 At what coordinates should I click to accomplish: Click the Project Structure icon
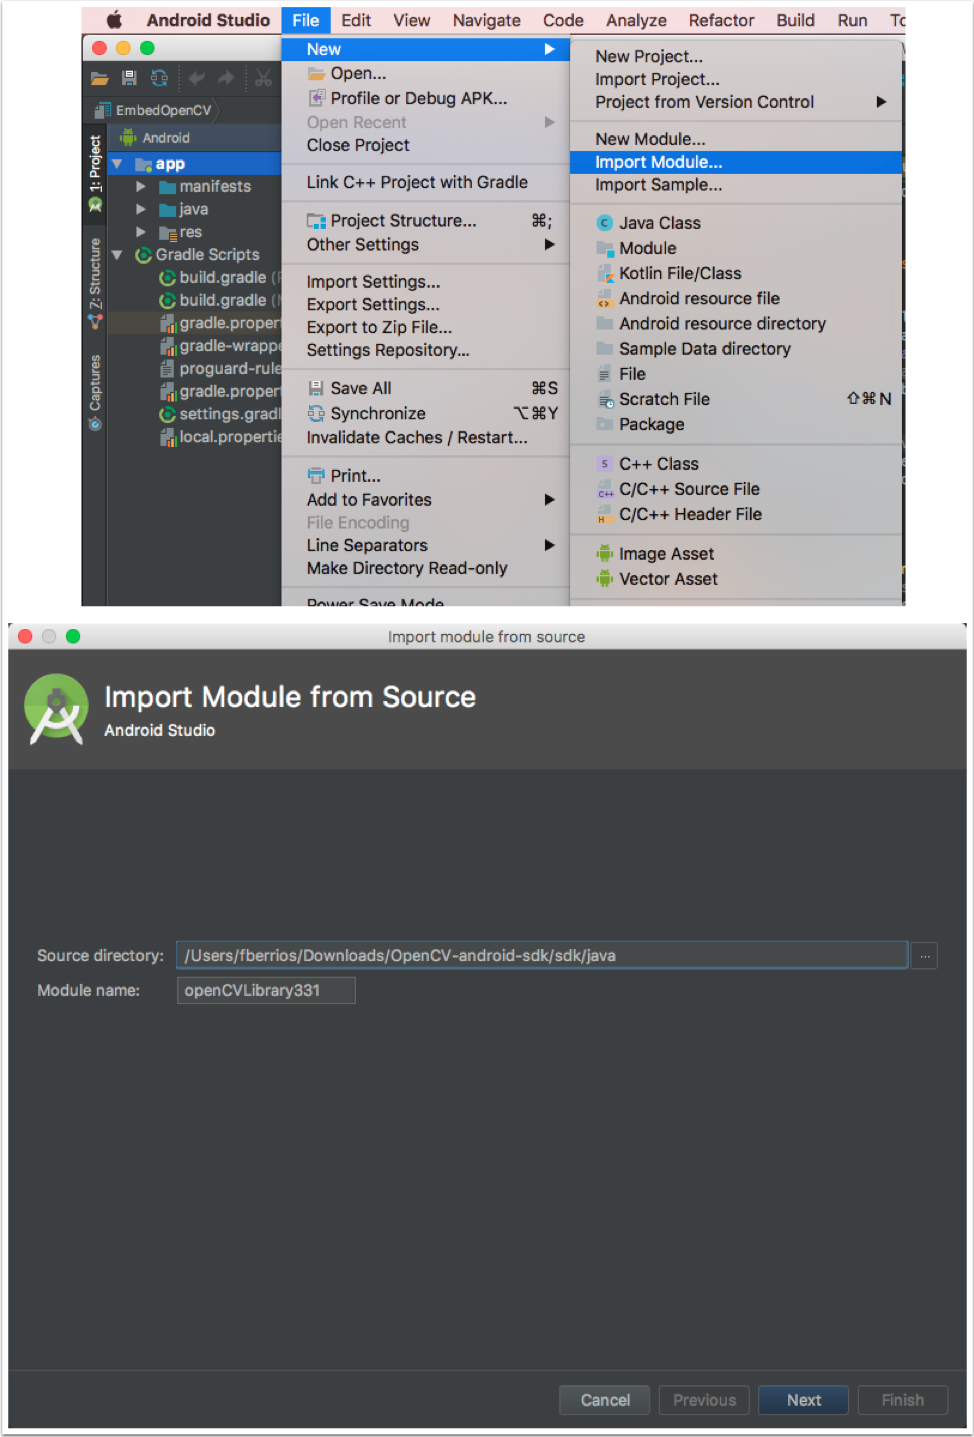click(316, 221)
